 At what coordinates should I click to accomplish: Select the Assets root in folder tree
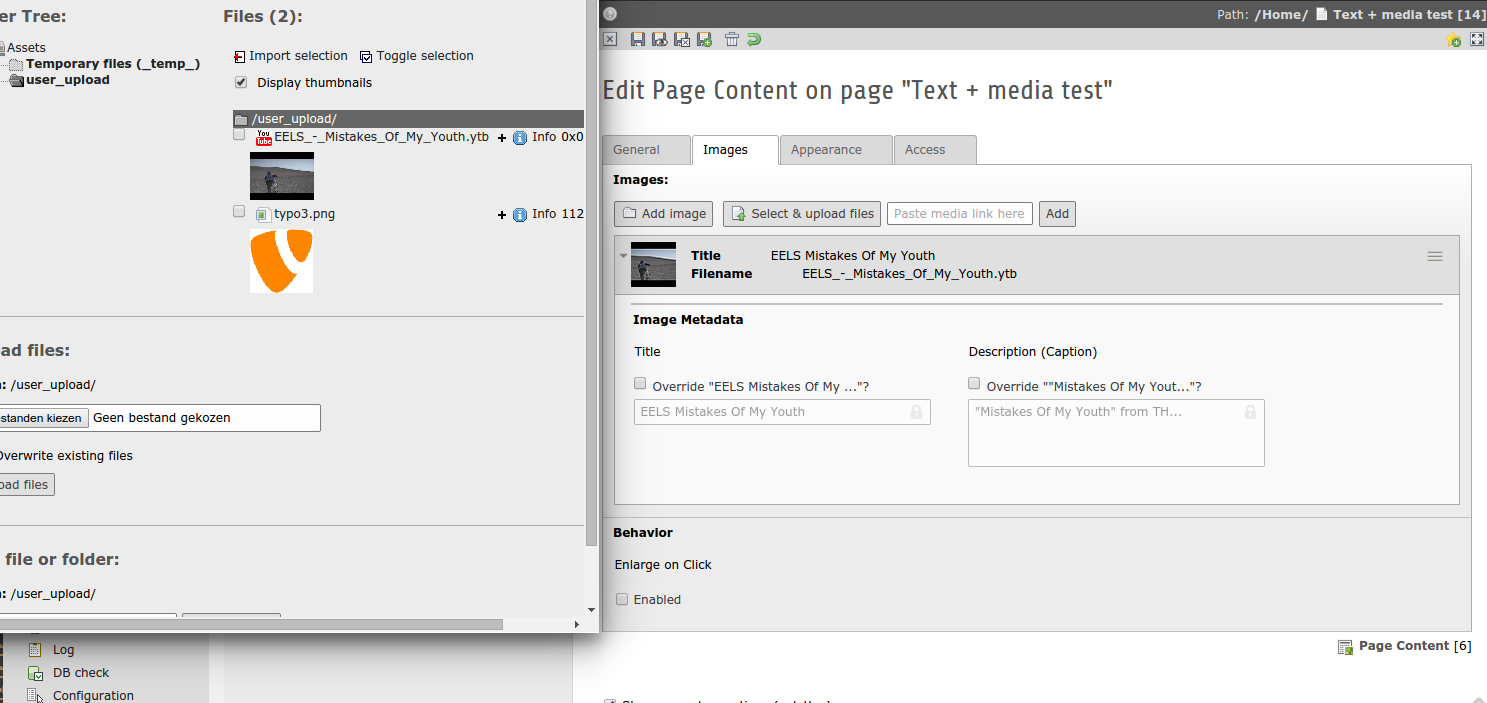click(26, 48)
